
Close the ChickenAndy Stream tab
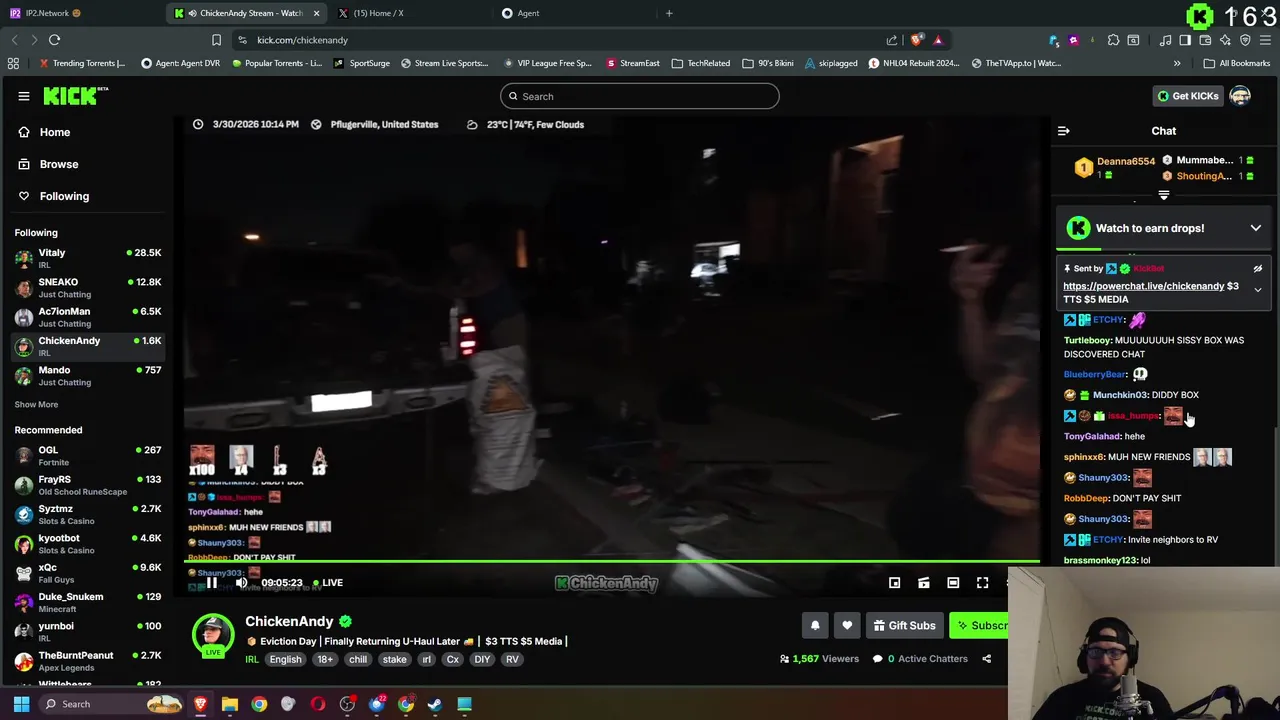(317, 13)
